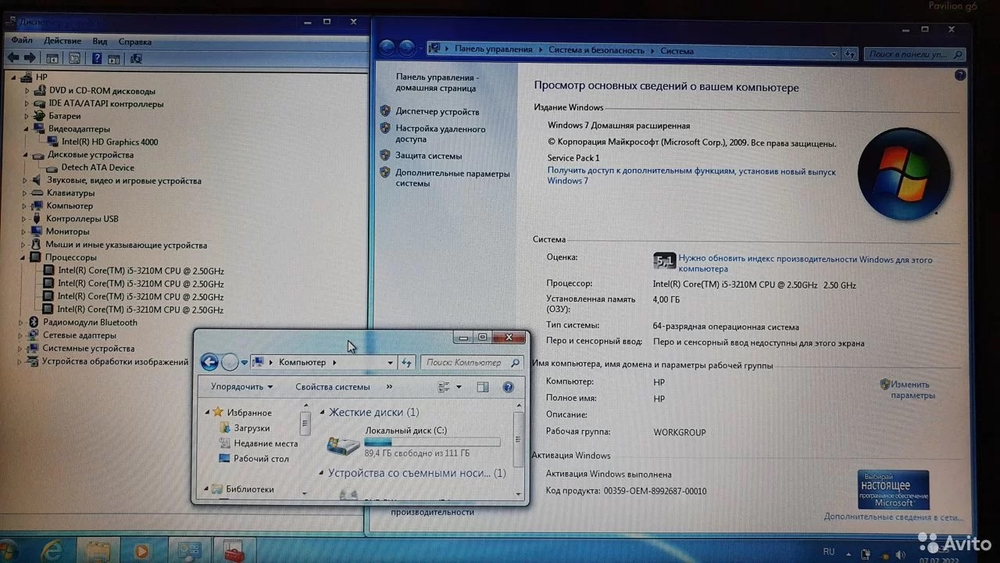The image size is (1000, 563).
Task: Click scan for hardware changes toolbar icon
Action: coord(136,59)
